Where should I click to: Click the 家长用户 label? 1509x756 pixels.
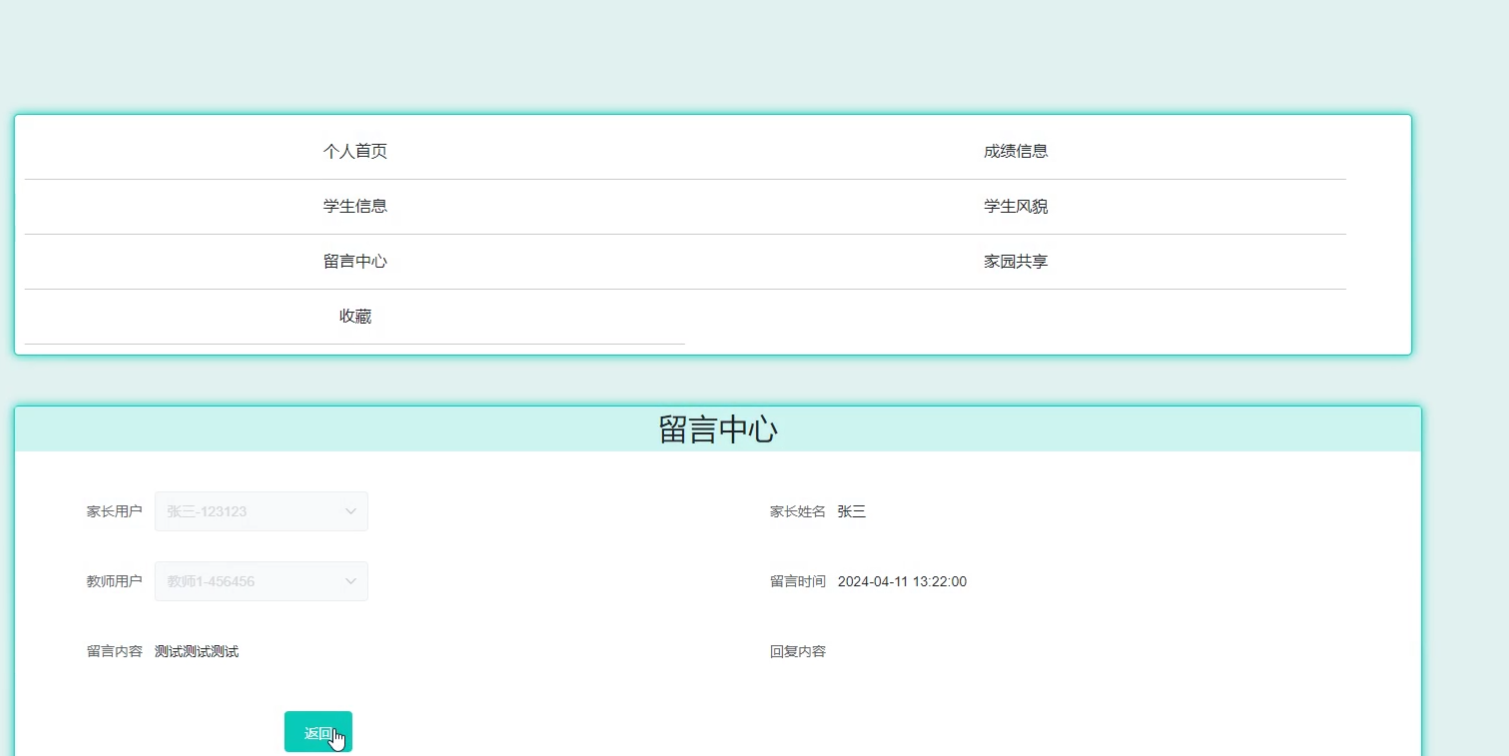click(115, 511)
